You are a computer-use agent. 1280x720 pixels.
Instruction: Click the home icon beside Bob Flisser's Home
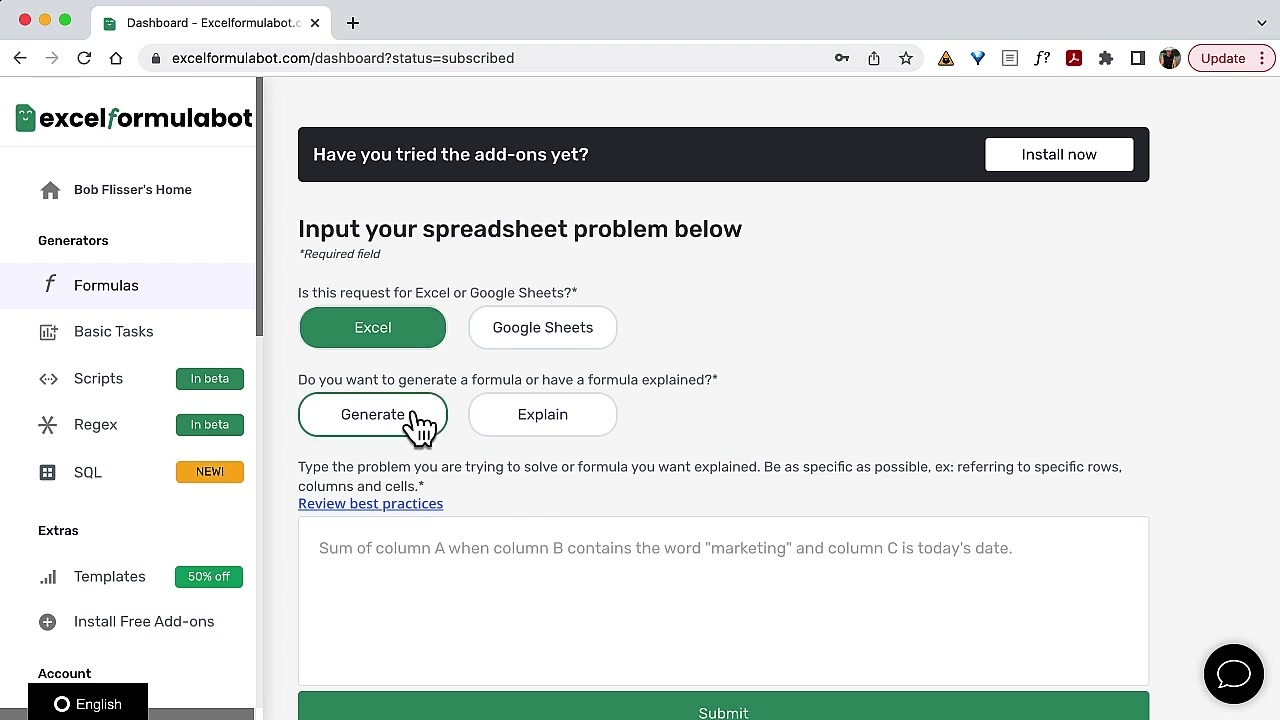tap(50, 190)
